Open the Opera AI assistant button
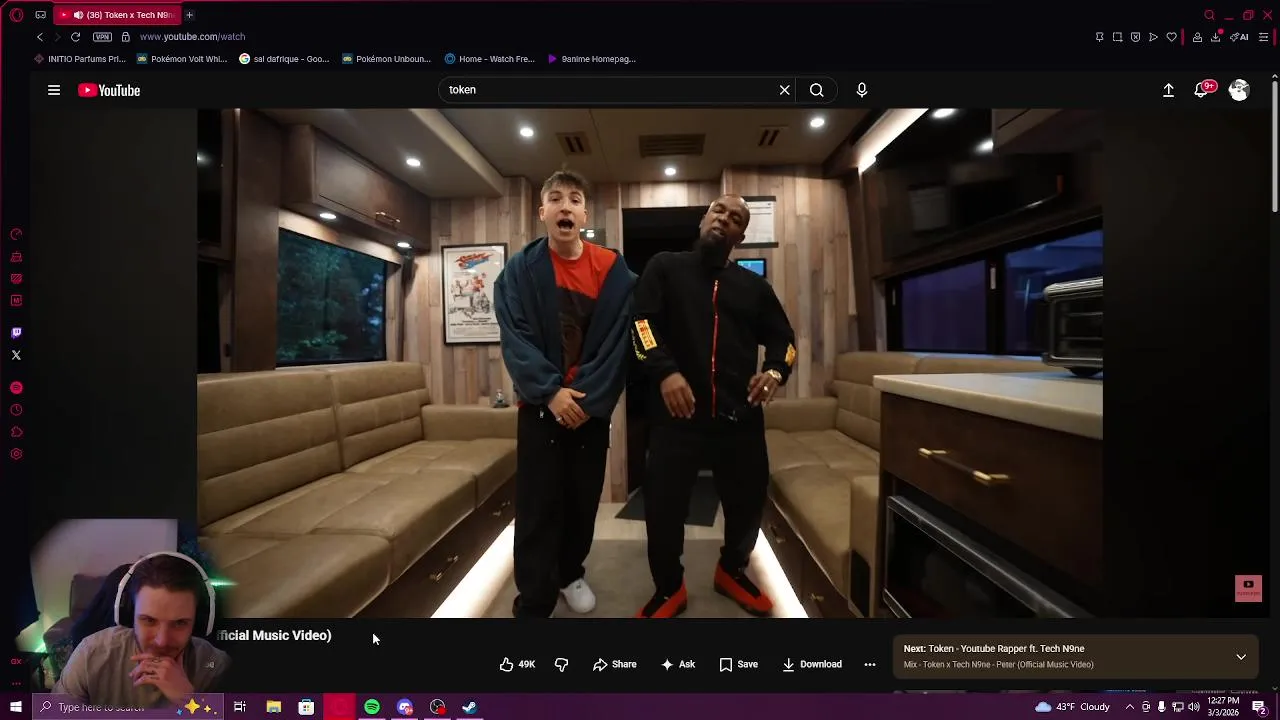 [1240, 37]
